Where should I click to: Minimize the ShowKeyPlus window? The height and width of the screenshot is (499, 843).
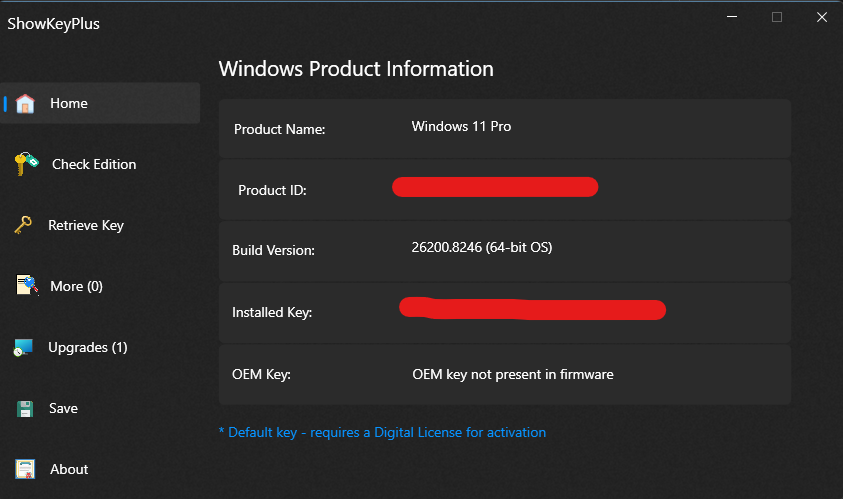732,17
